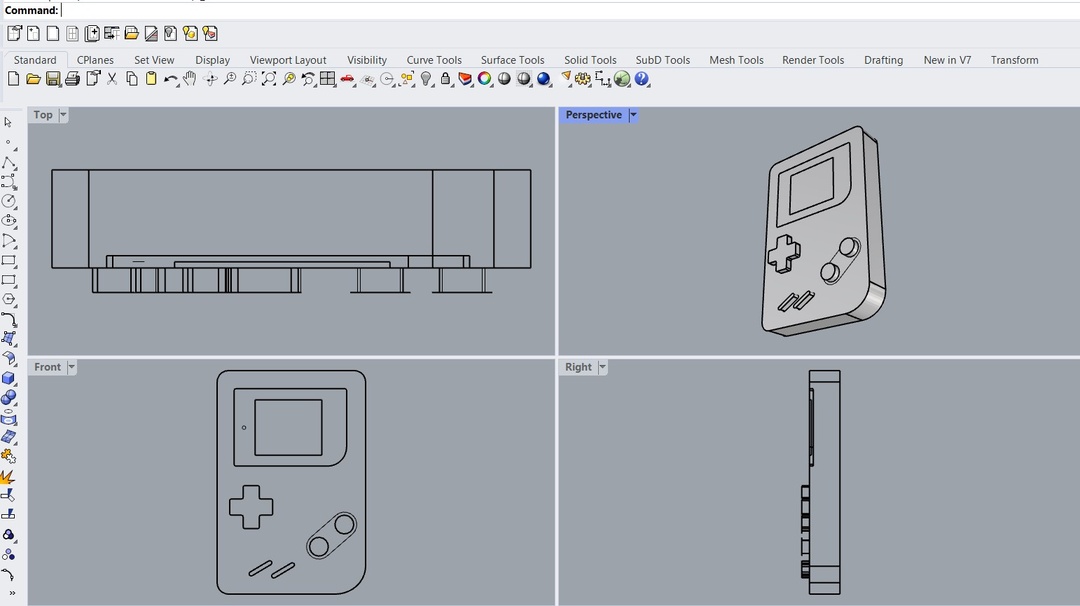1080x606 pixels.
Task: Expand more sidebar tools with double chevron
Action: (x=12, y=593)
